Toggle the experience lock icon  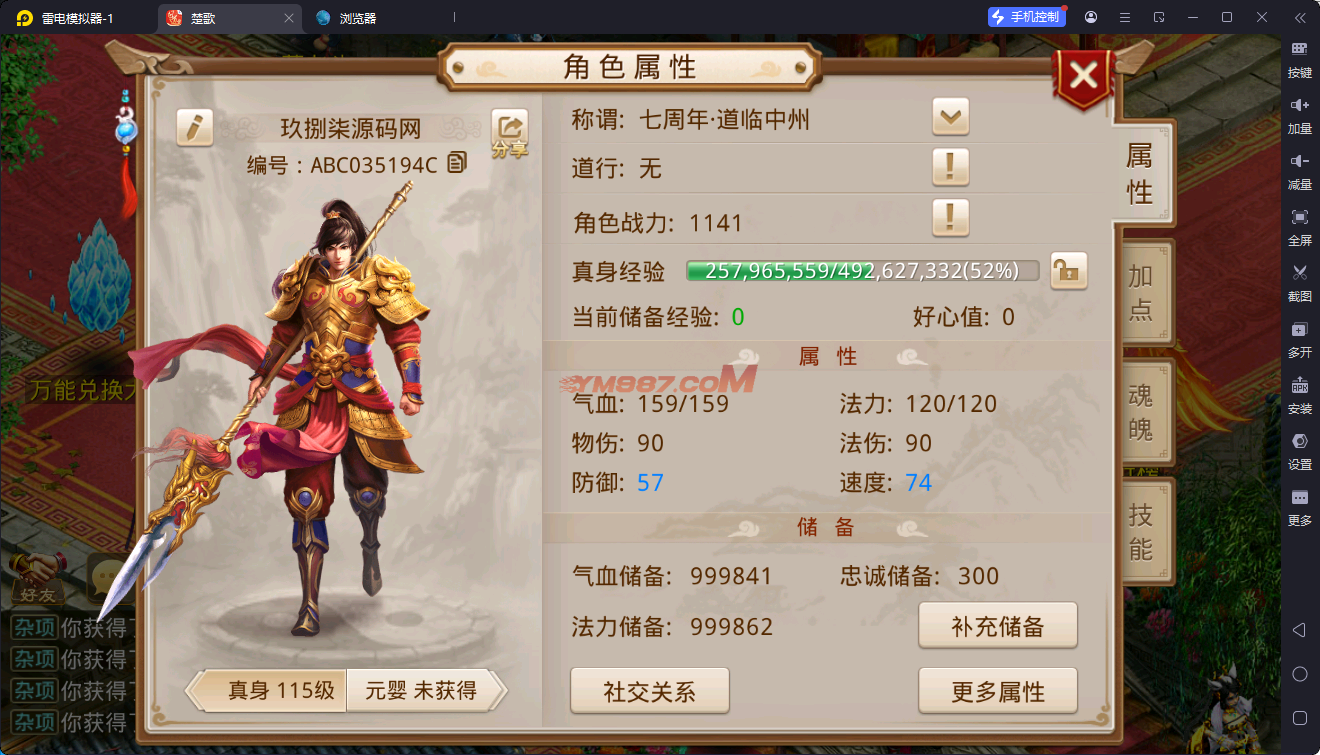1069,270
